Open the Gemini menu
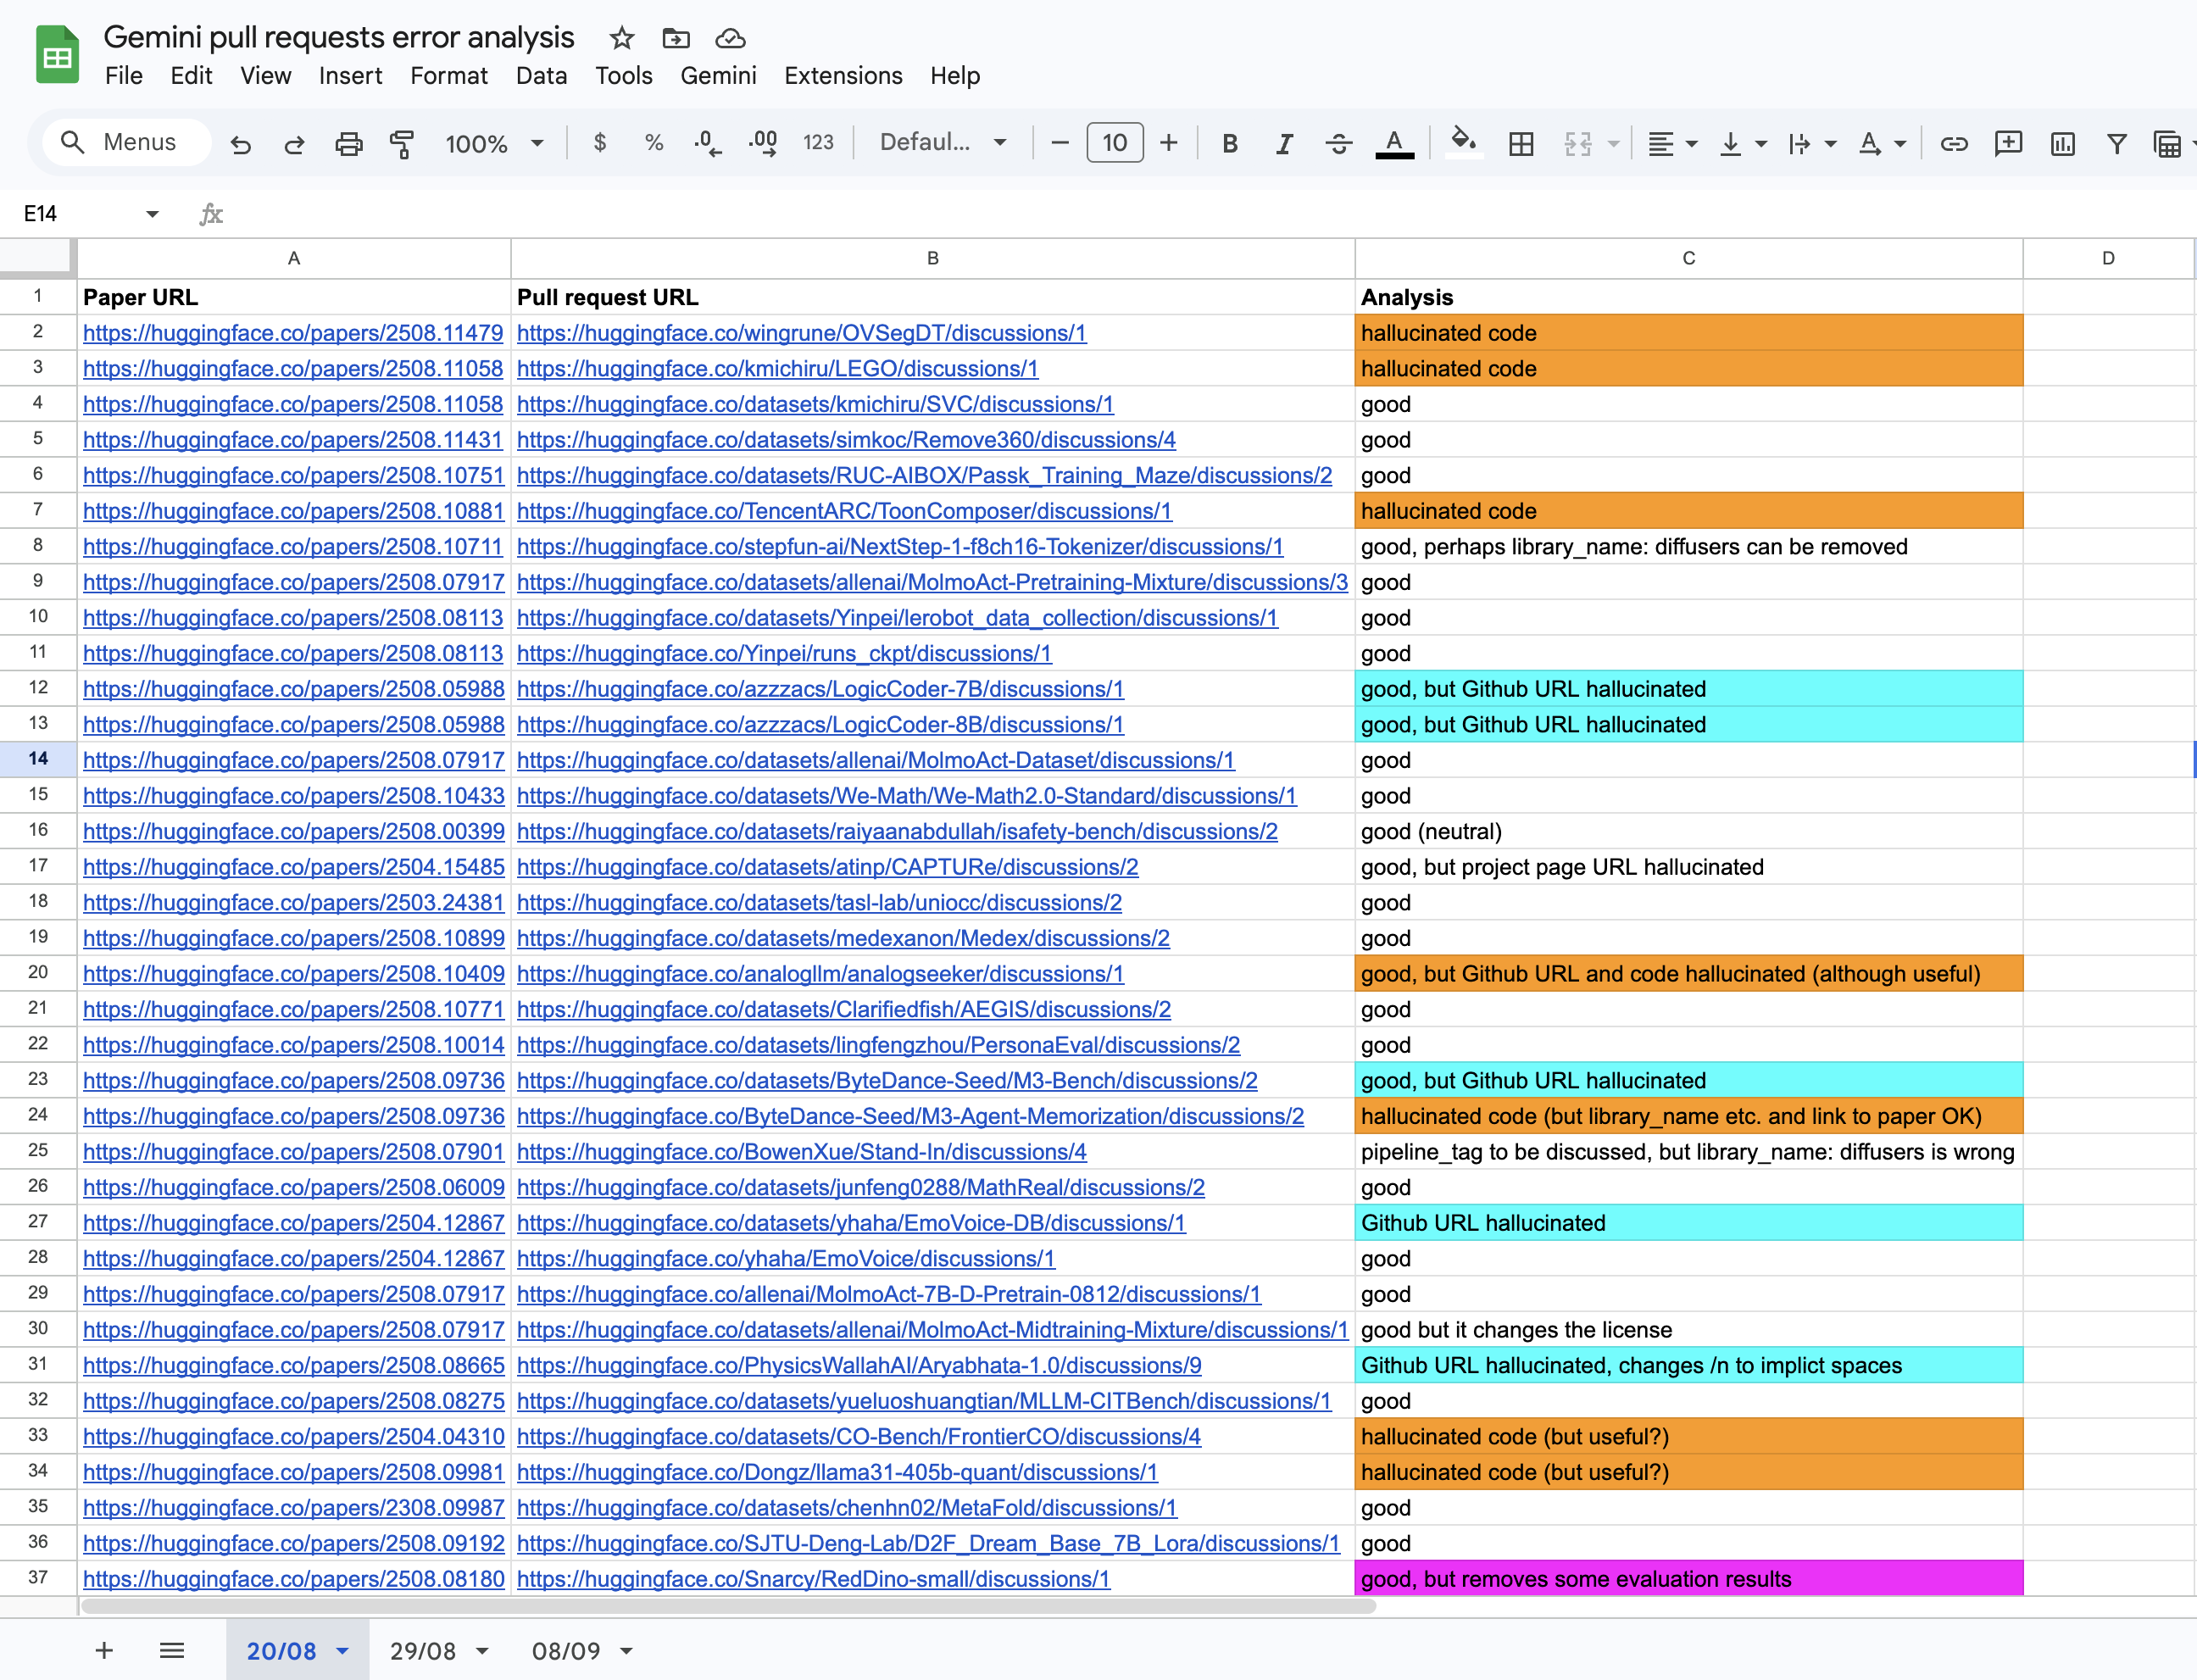Image resolution: width=2197 pixels, height=1680 pixels. tap(718, 76)
